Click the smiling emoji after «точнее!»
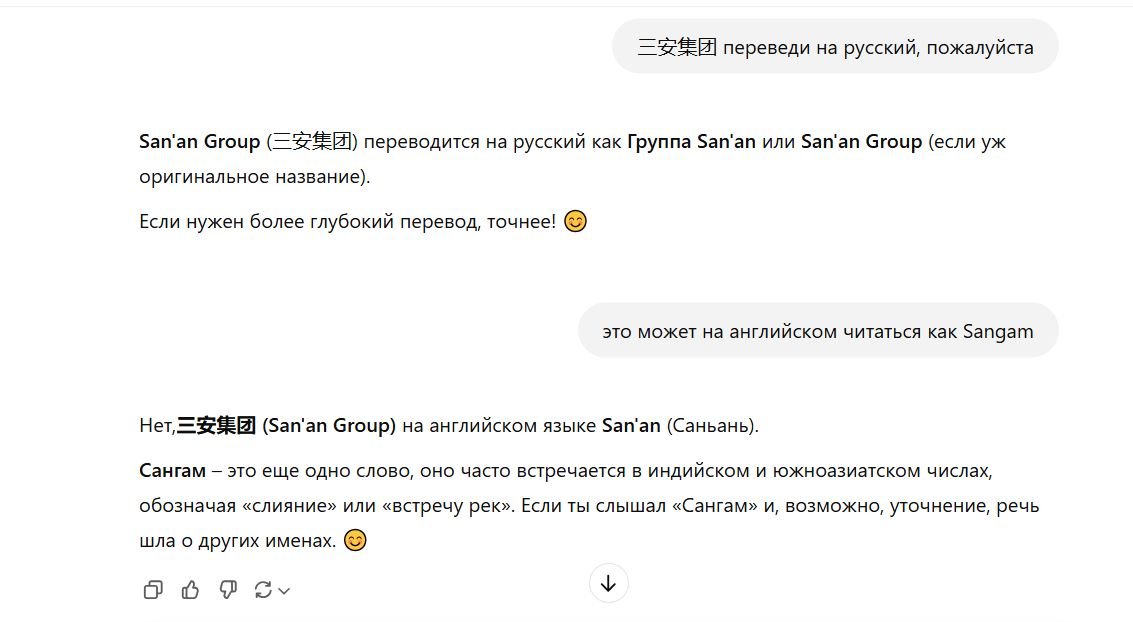This screenshot has width=1133, height=622. coord(575,221)
